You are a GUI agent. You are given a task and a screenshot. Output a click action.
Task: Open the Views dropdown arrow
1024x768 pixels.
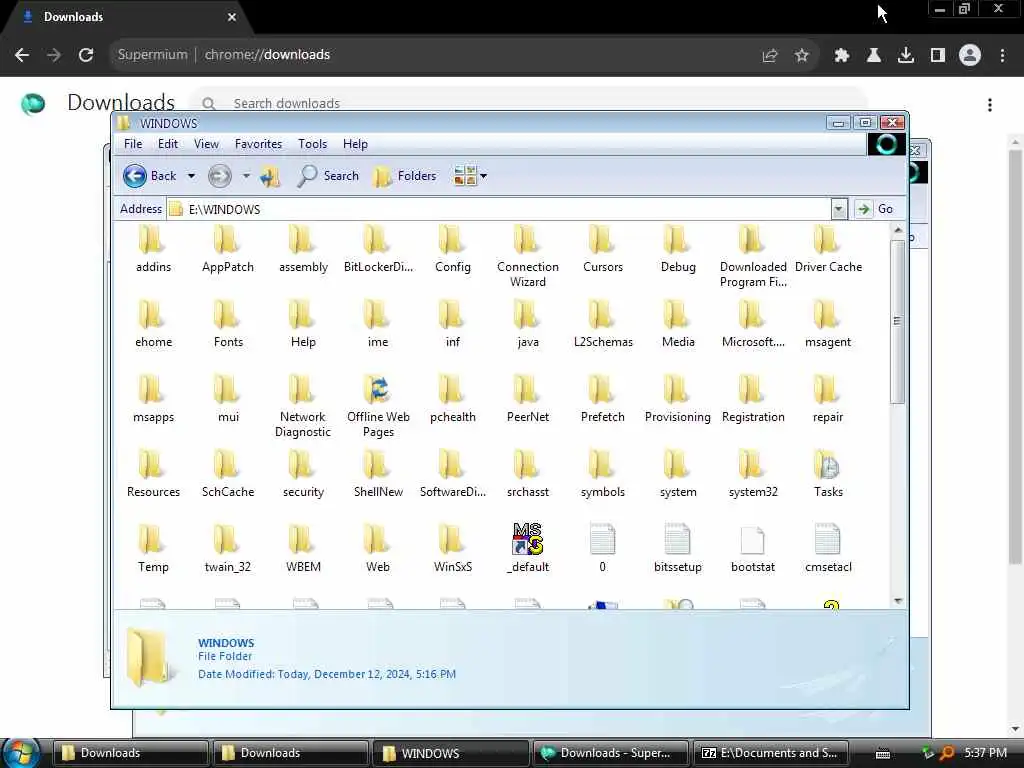click(x=483, y=176)
